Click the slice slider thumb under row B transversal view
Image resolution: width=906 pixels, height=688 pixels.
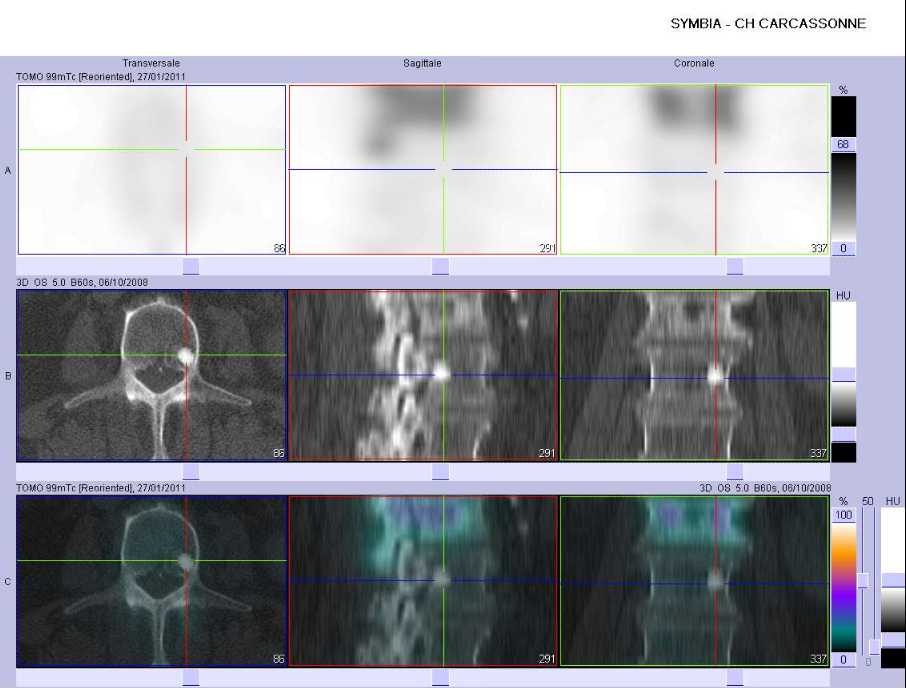(191, 472)
